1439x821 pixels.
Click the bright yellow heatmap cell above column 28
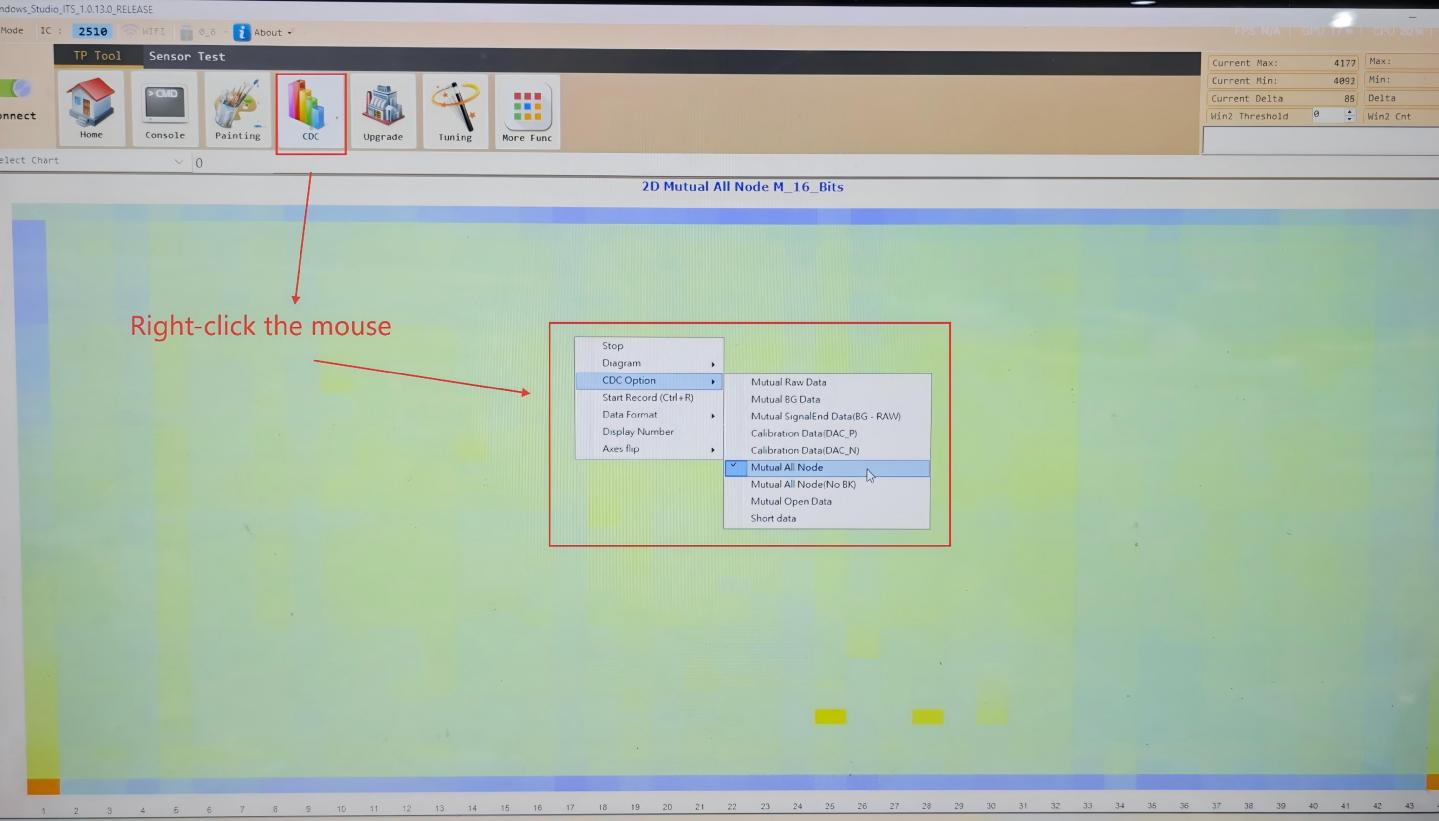927,717
